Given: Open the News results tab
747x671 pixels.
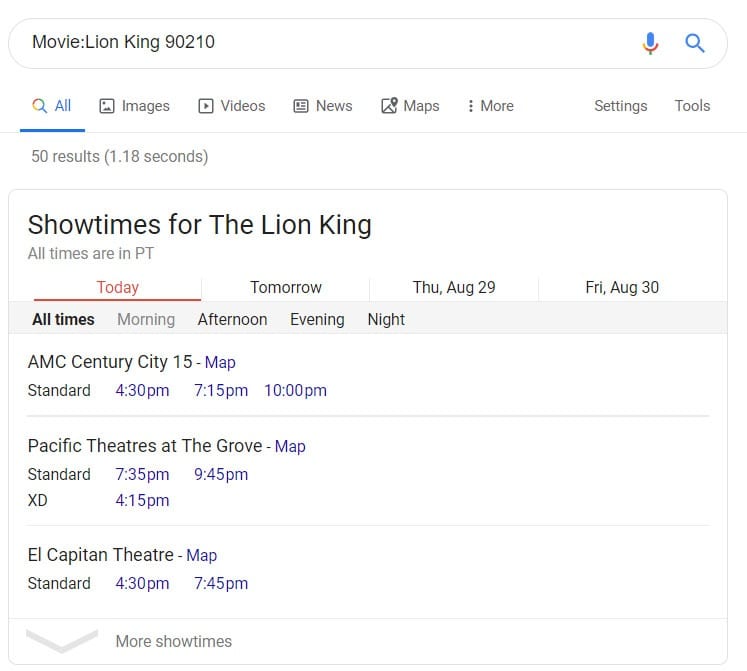Looking at the screenshot, I should tap(323, 106).
